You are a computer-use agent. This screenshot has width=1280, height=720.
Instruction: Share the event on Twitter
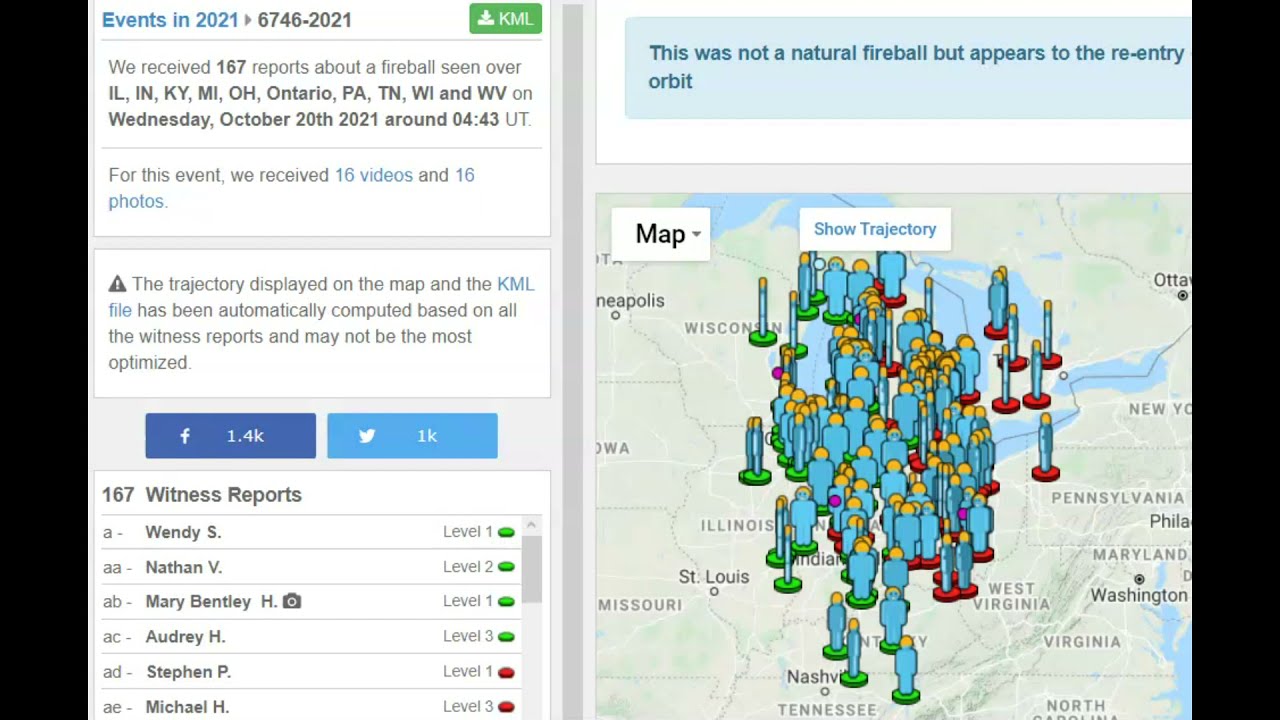(412, 436)
